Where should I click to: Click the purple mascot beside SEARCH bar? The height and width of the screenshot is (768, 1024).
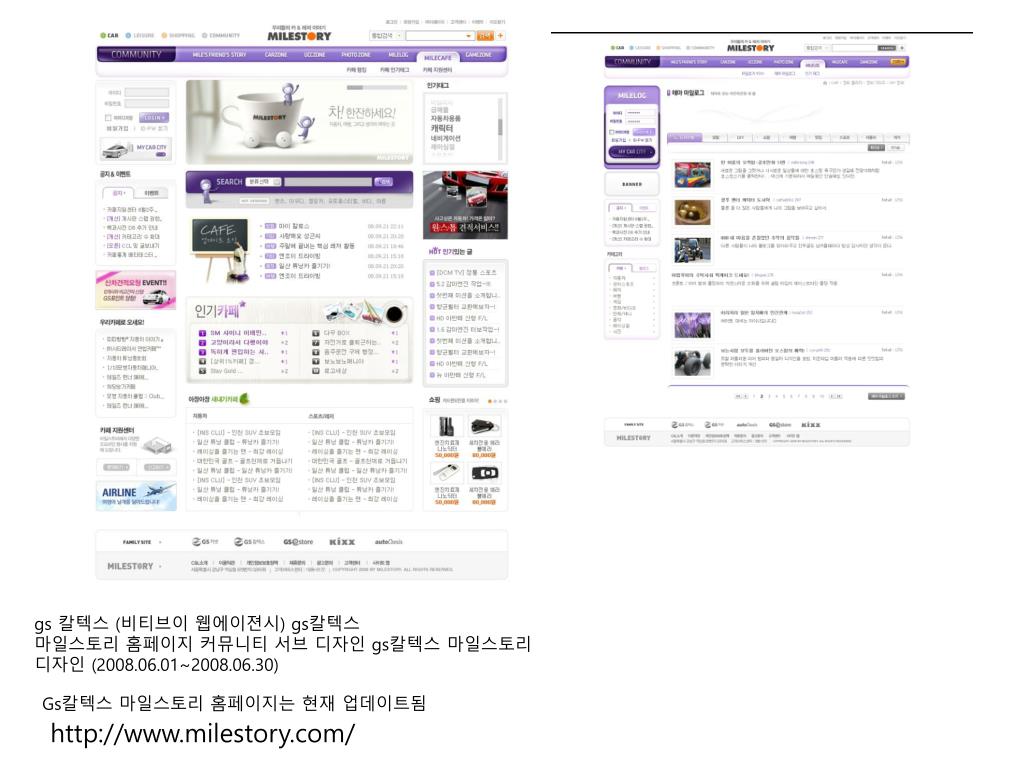point(206,191)
